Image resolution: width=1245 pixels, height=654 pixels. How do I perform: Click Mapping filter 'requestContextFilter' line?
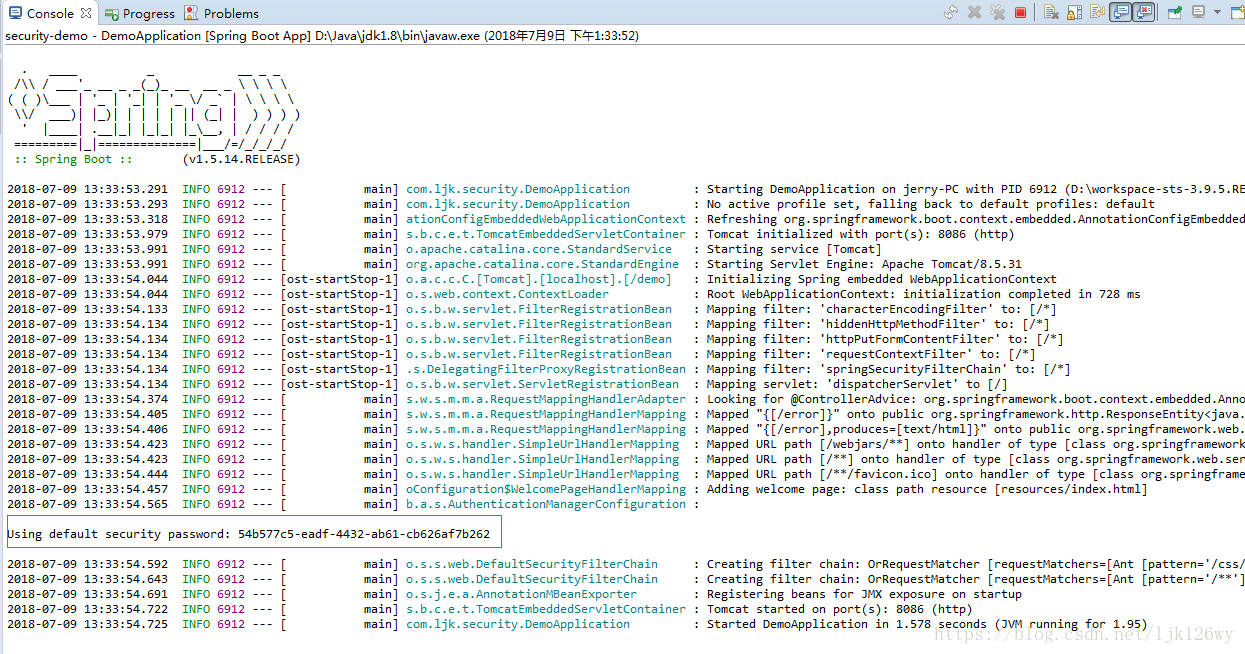[871, 354]
